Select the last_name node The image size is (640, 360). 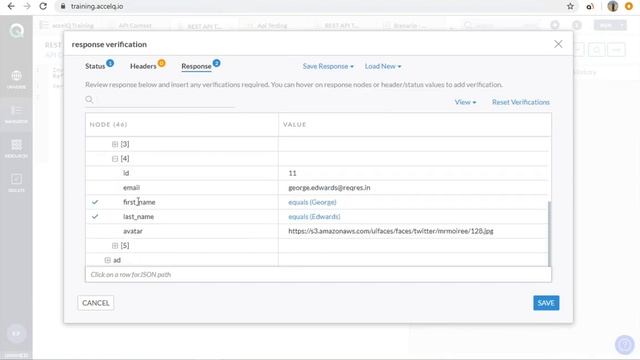point(138,217)
